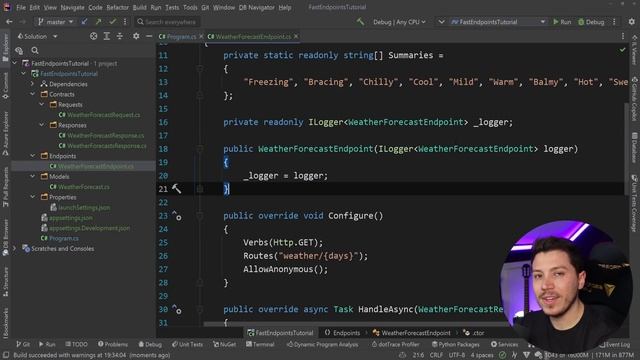Open the Window menu
Viewport: 640px width, 360px height.
224,7
